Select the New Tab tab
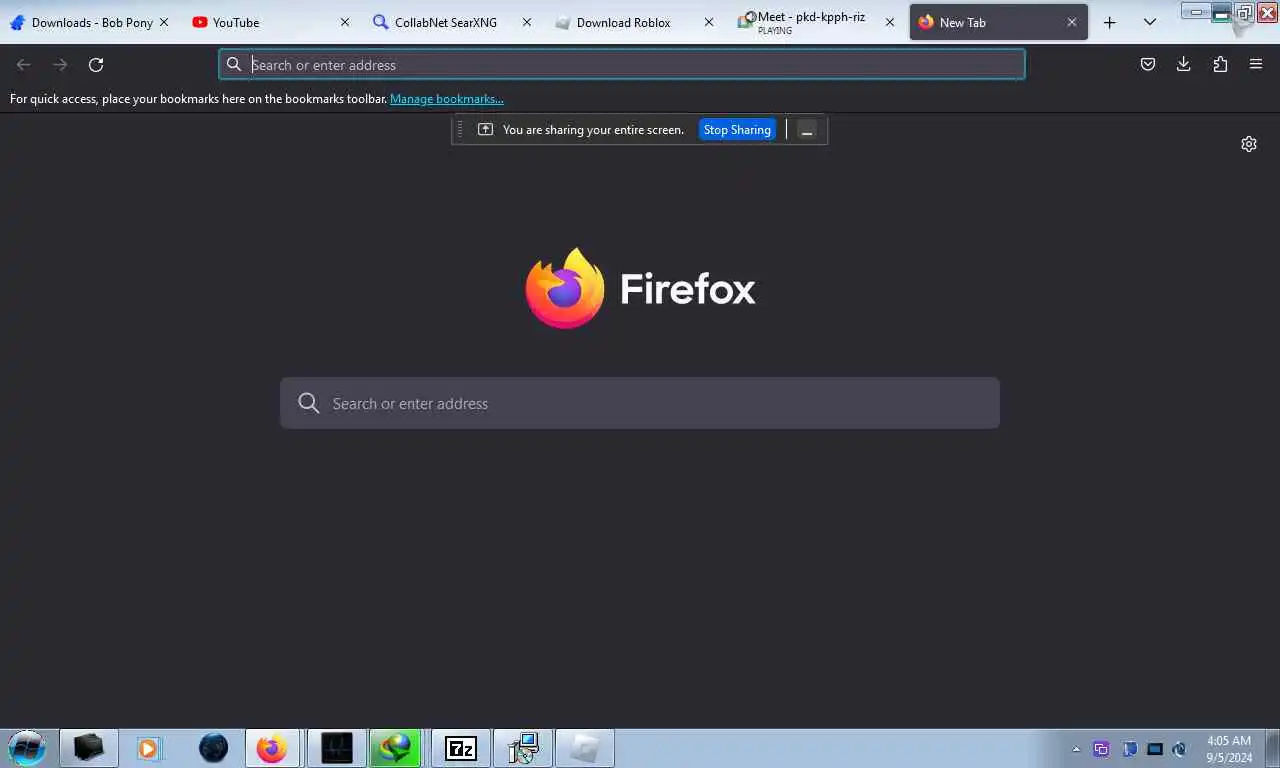This screenshot has height=768, width=1280. click(x=998, y=22)
